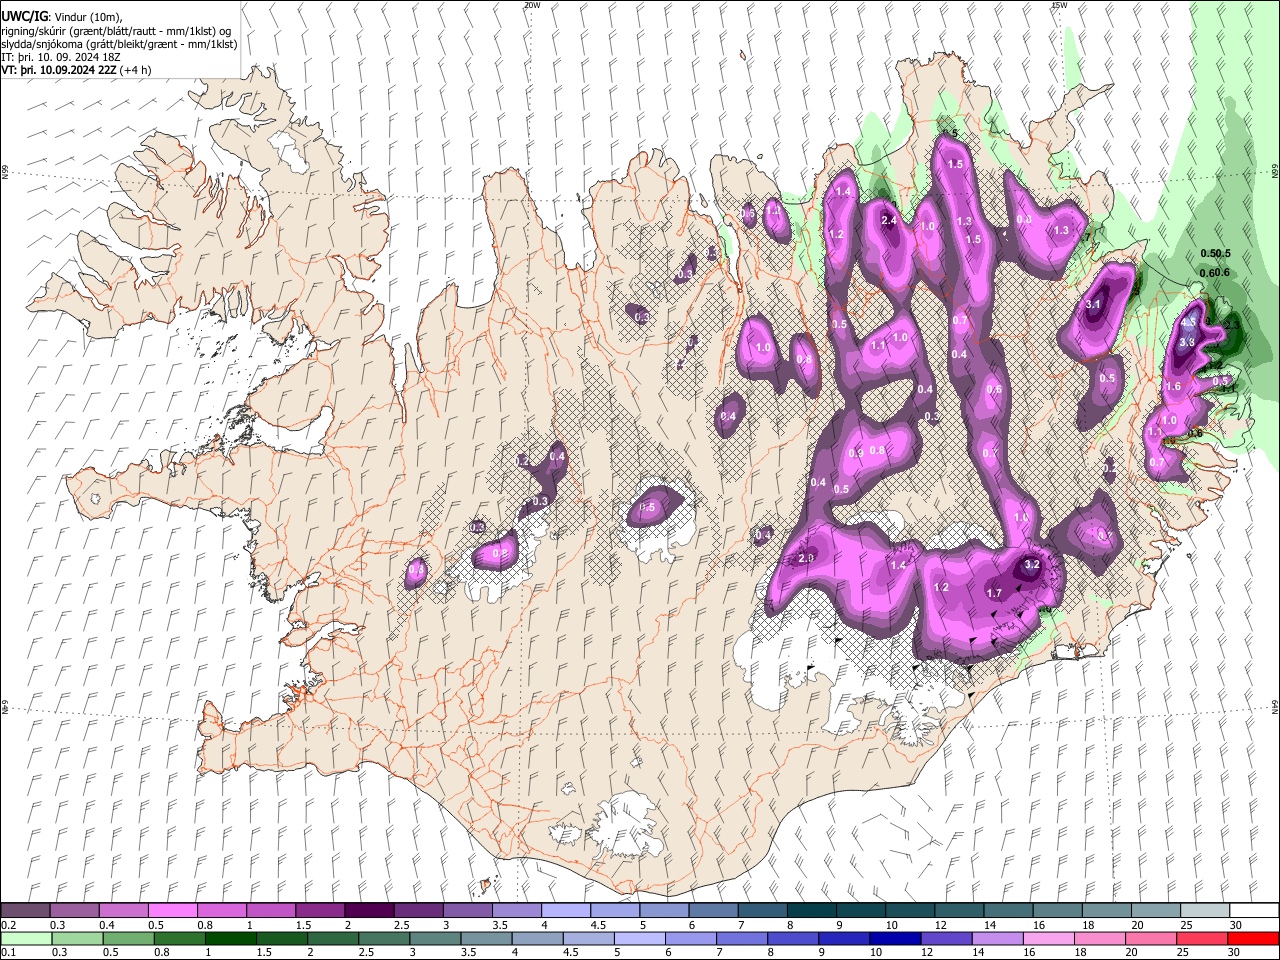Viewport: 1280px width, 960px height.
Task: Click the '3.2' precipitation value on the map
Action: 1033,565
